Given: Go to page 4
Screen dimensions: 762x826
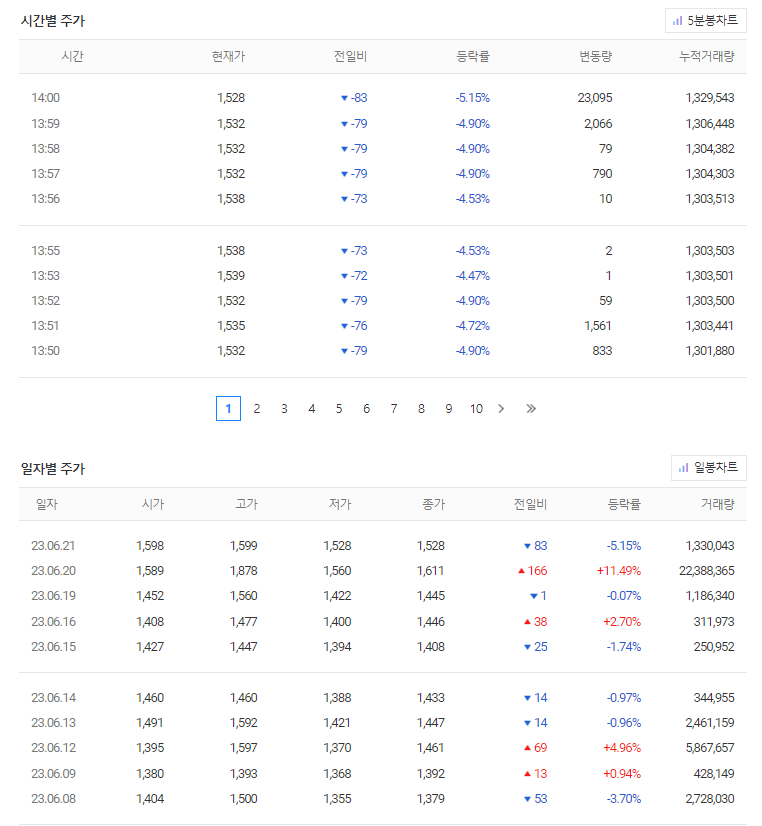Looking at the screenshot, I should point(312,409).
